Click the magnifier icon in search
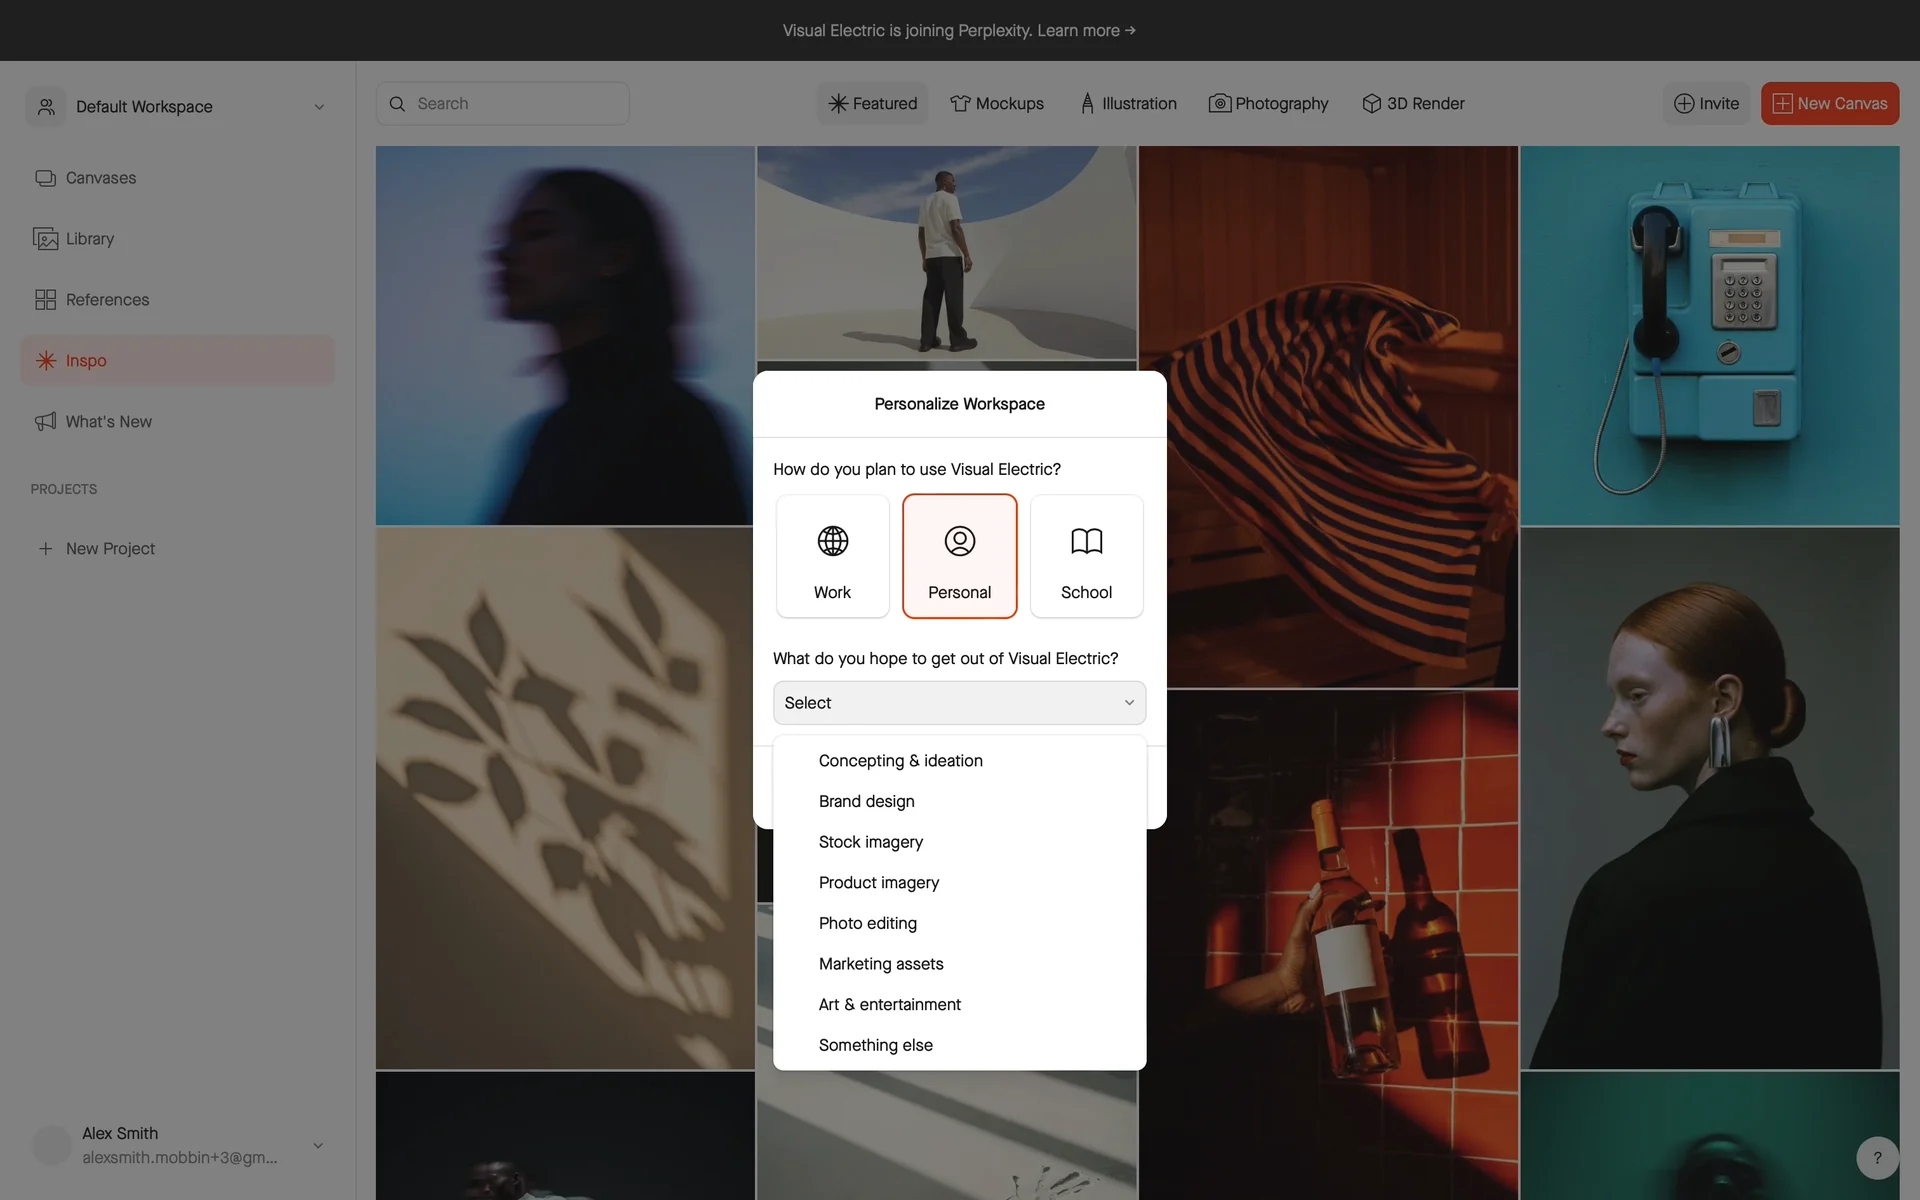 pos(397,104)
